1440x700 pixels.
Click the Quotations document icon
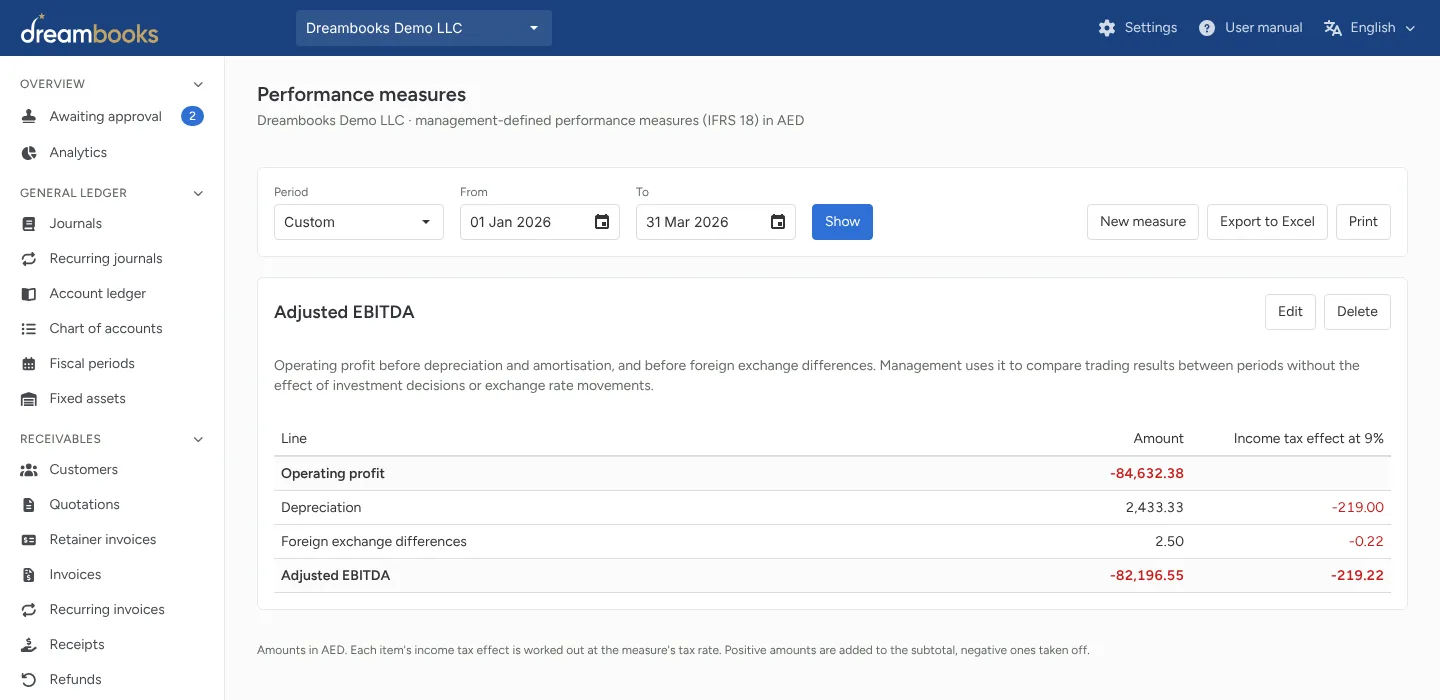(29, 504)
